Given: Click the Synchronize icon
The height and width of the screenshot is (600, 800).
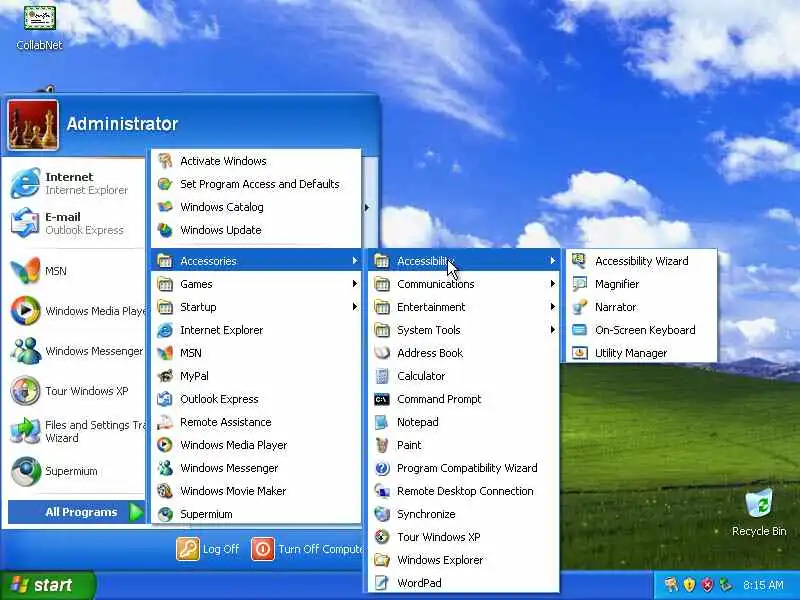Looking at the screenshot, I should (x=382, y=514).
